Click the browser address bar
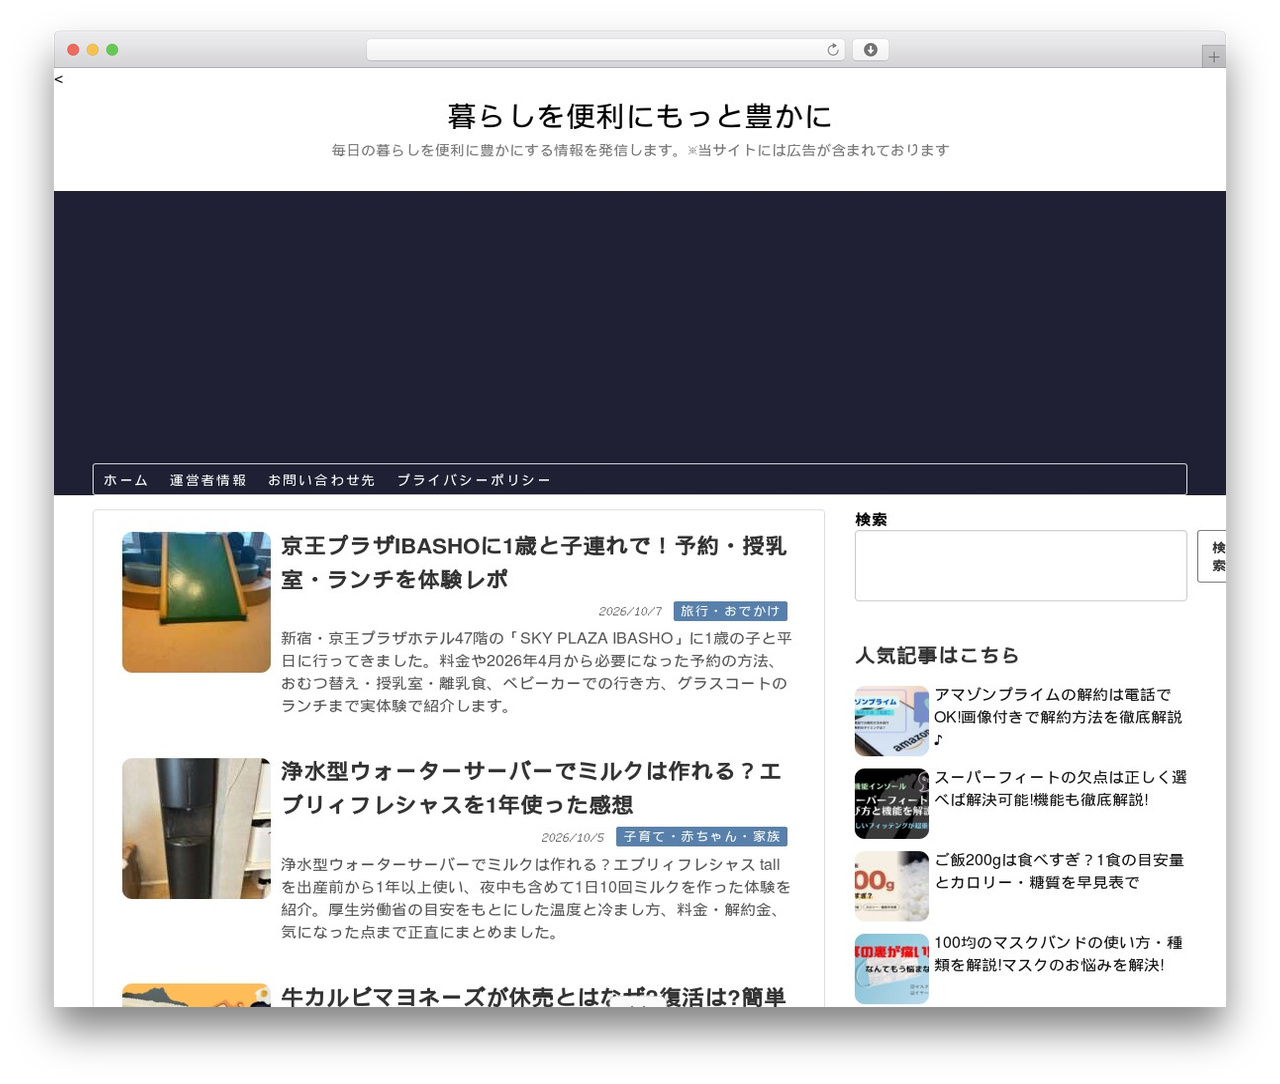This screenshot has width=1280, height=1084. point(605,50)
